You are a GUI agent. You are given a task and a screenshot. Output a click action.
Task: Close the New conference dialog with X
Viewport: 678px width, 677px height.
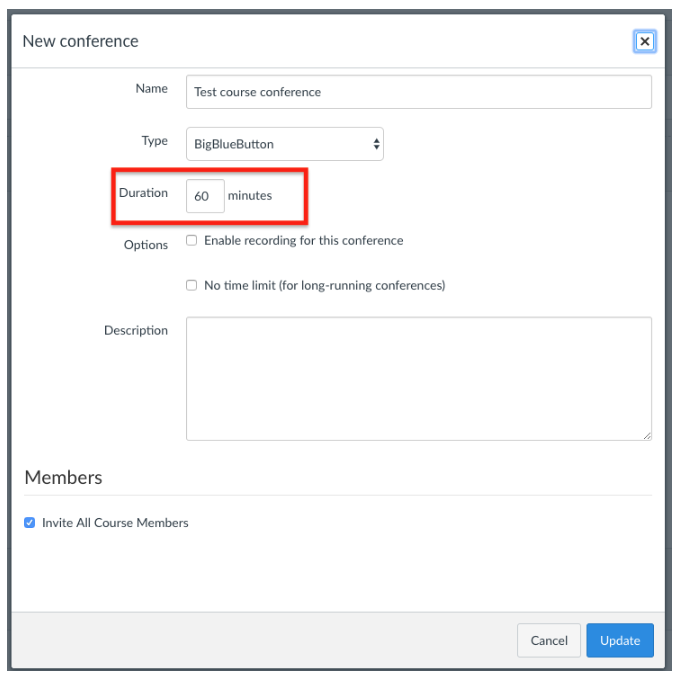(x=644, y=42)
